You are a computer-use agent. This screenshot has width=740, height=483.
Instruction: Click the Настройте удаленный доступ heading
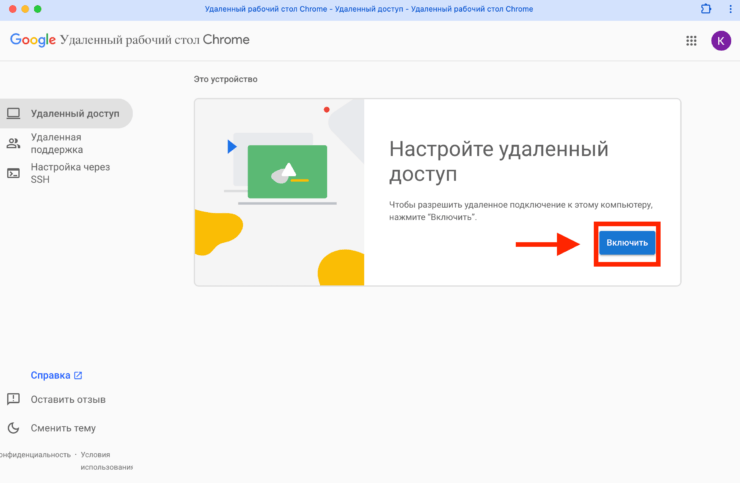(498, 161)
